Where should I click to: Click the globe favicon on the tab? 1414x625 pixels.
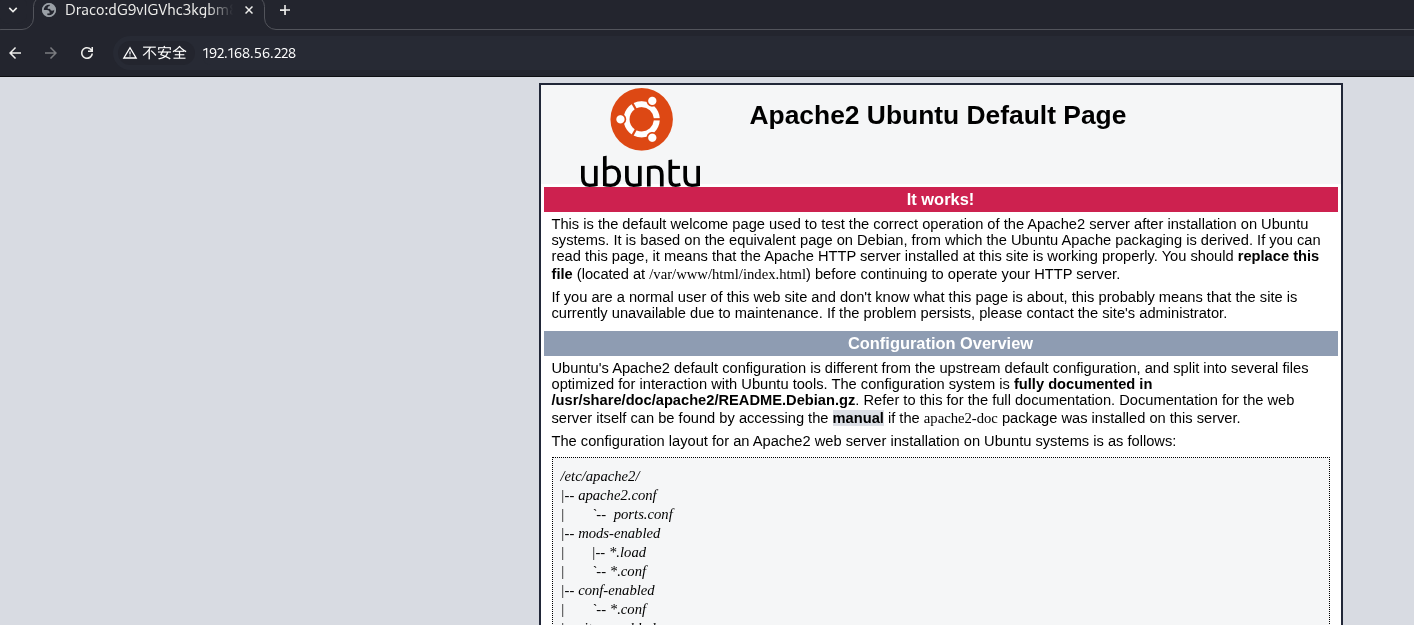coord(49,10)
